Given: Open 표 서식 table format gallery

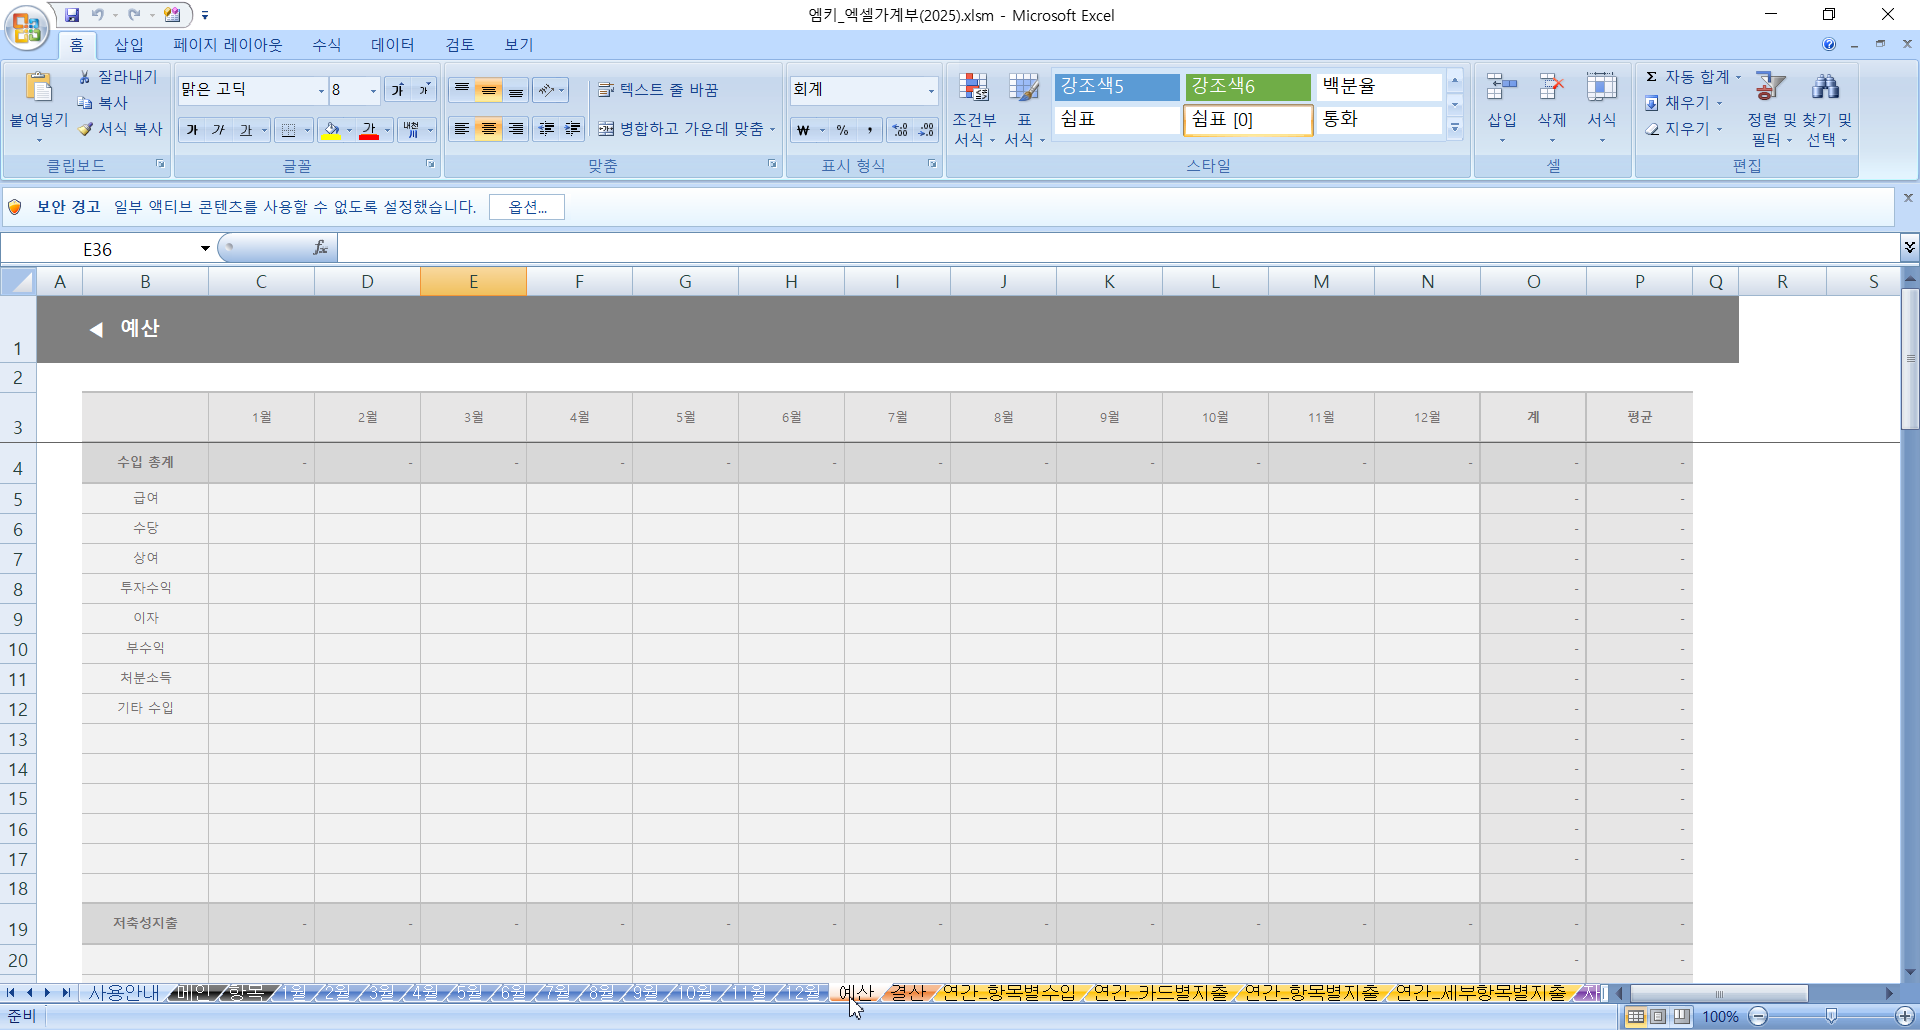Looking at the screenshot, I should 1024,110.
